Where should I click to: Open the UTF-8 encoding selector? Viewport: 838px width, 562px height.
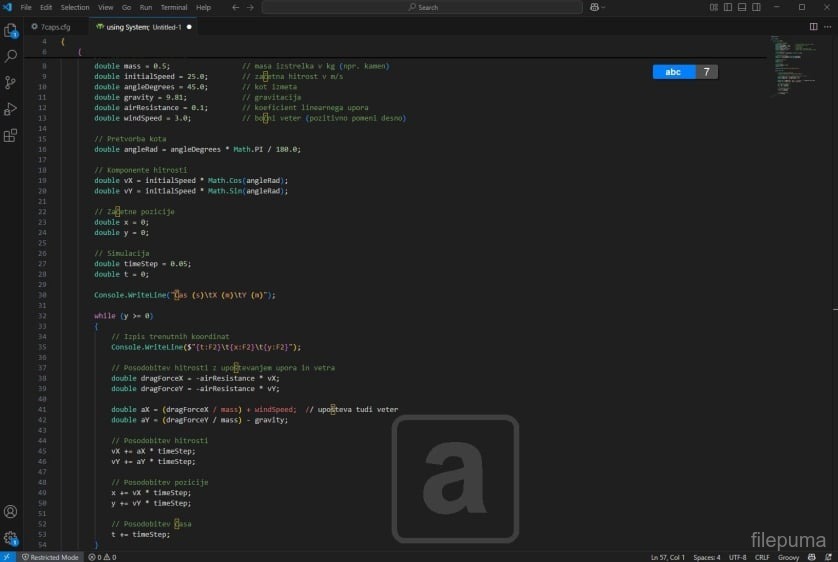coord(738,557)
